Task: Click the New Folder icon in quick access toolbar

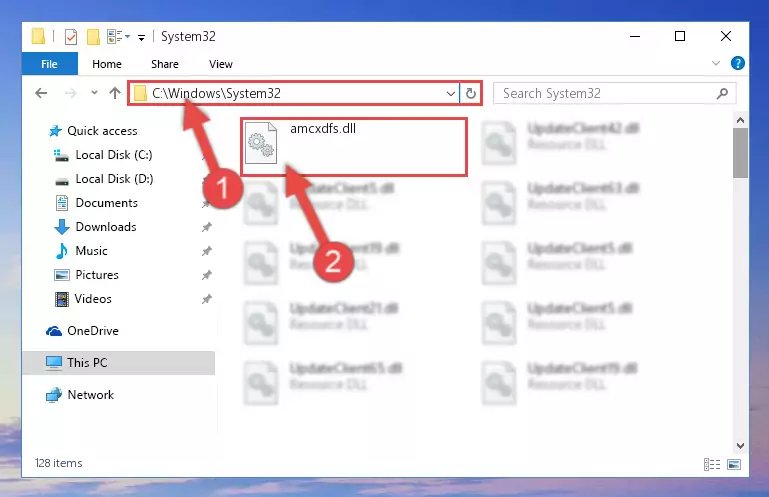Action: pos(93,37)
